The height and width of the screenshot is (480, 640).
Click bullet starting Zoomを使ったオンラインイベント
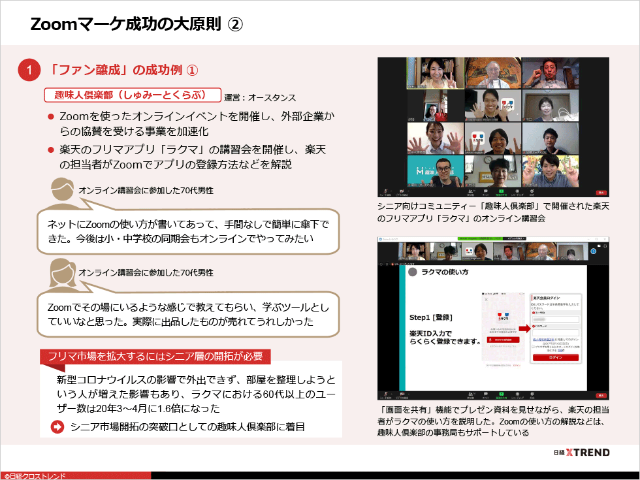point(197,124)
